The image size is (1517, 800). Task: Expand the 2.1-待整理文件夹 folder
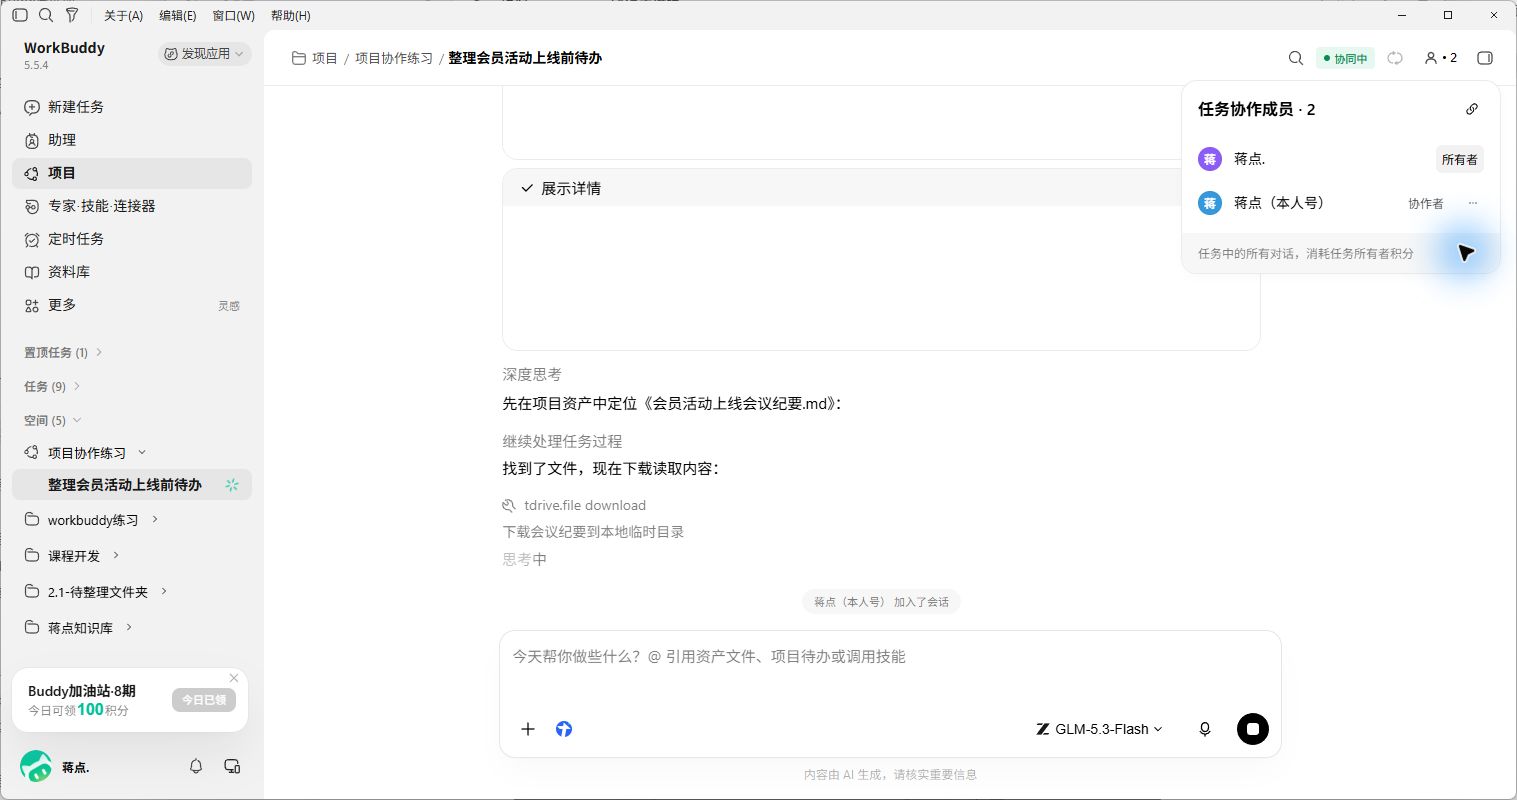point(164,592)
